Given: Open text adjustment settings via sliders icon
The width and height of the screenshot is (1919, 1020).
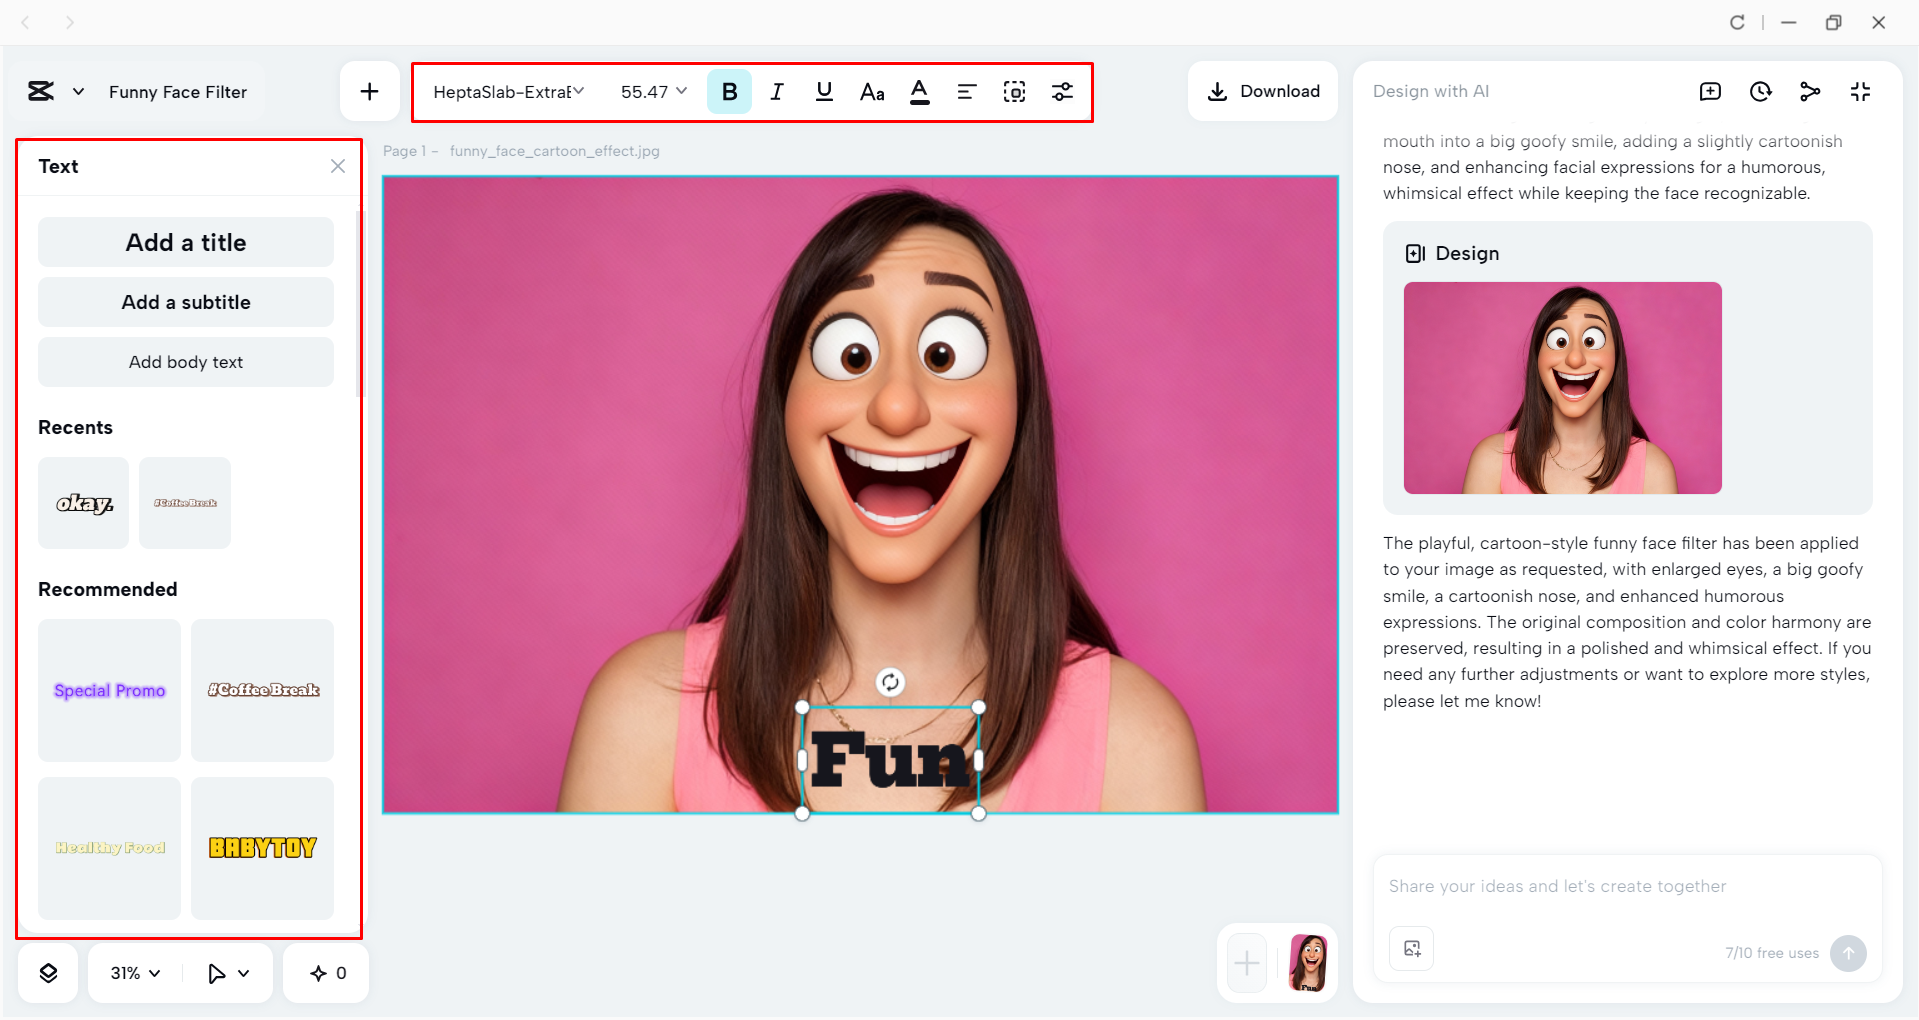Looking at the screenshot, I should 1062,91.
